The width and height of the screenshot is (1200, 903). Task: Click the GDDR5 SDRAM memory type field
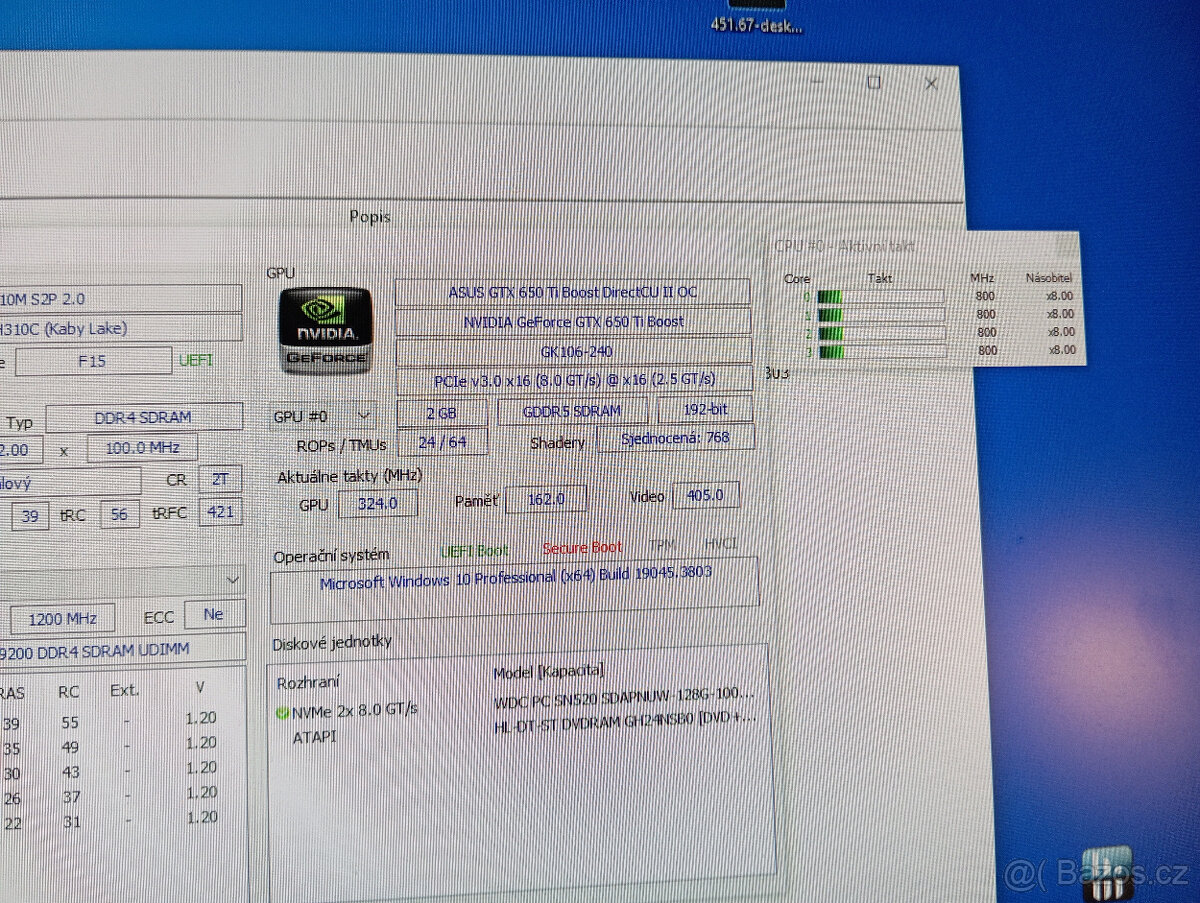(572, 411)
